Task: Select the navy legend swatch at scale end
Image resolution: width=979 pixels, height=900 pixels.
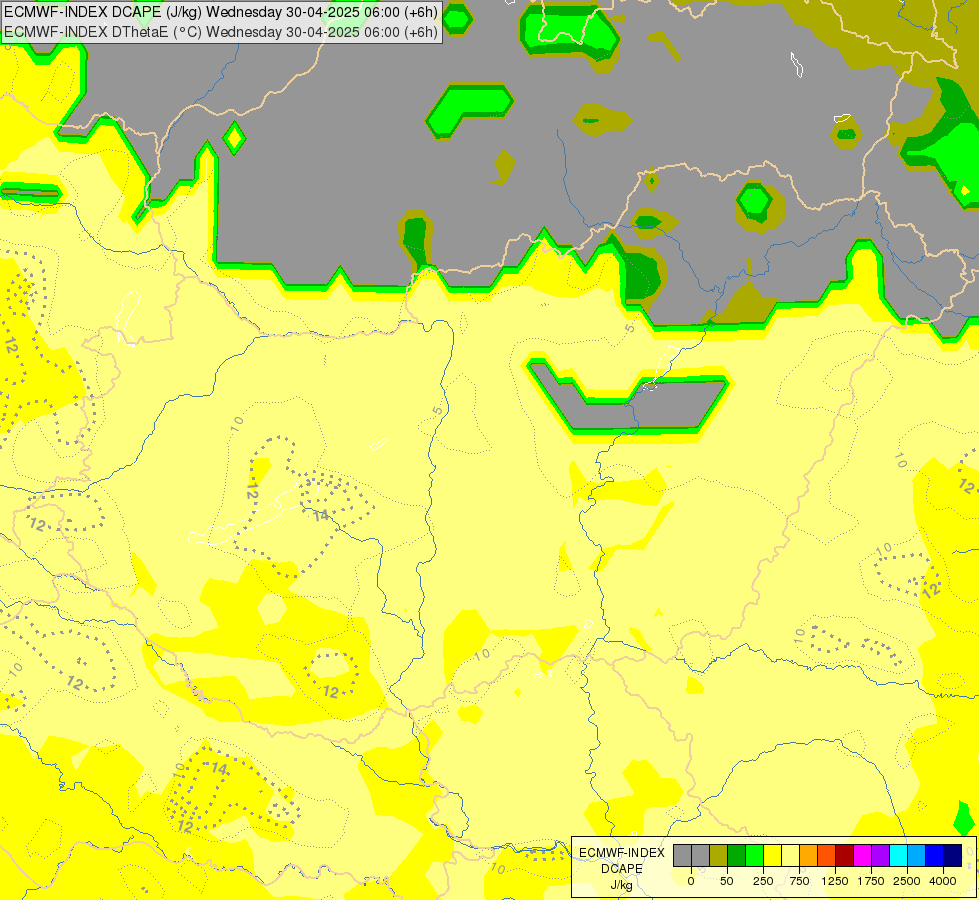Action: click(953, 855)
